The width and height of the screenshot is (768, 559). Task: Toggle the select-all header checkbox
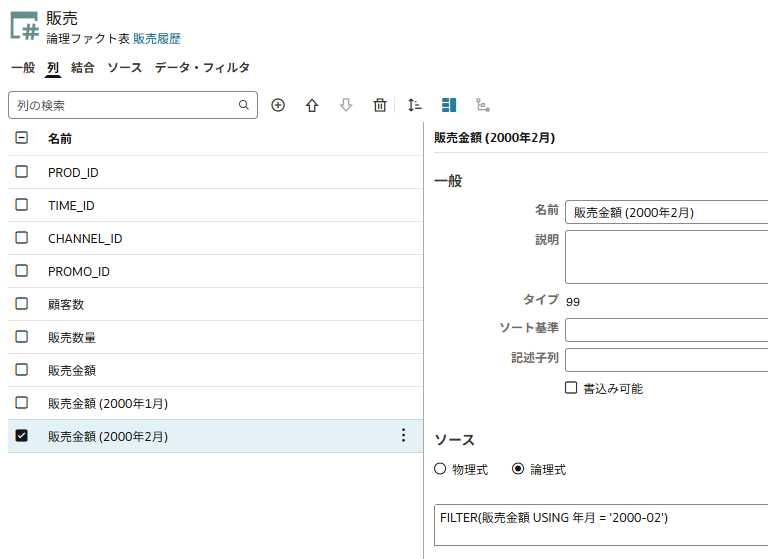22,138
